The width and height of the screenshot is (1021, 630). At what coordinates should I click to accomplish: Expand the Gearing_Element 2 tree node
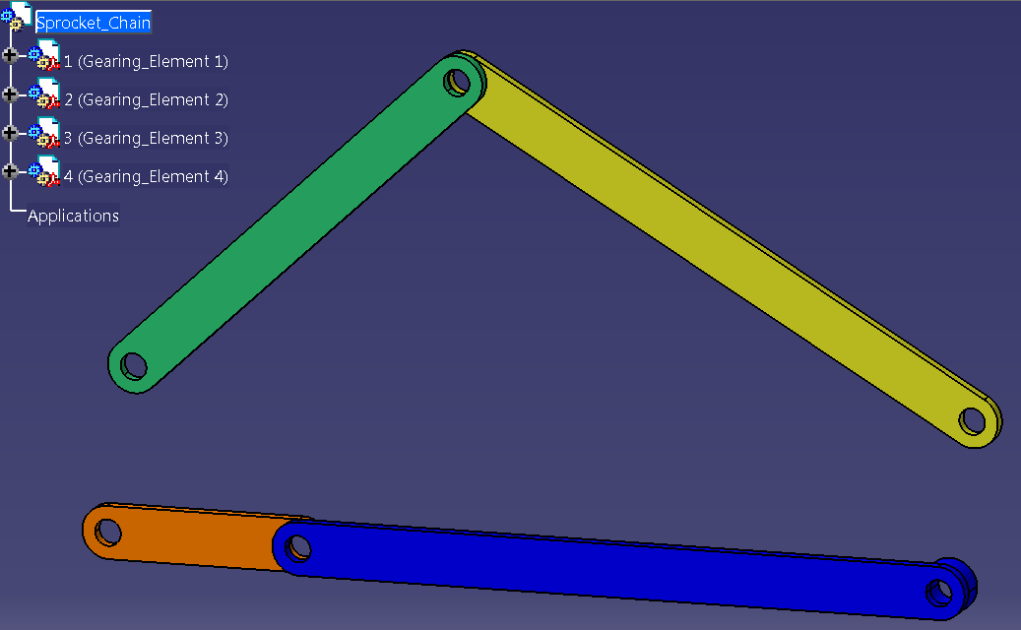click(8, 93)
